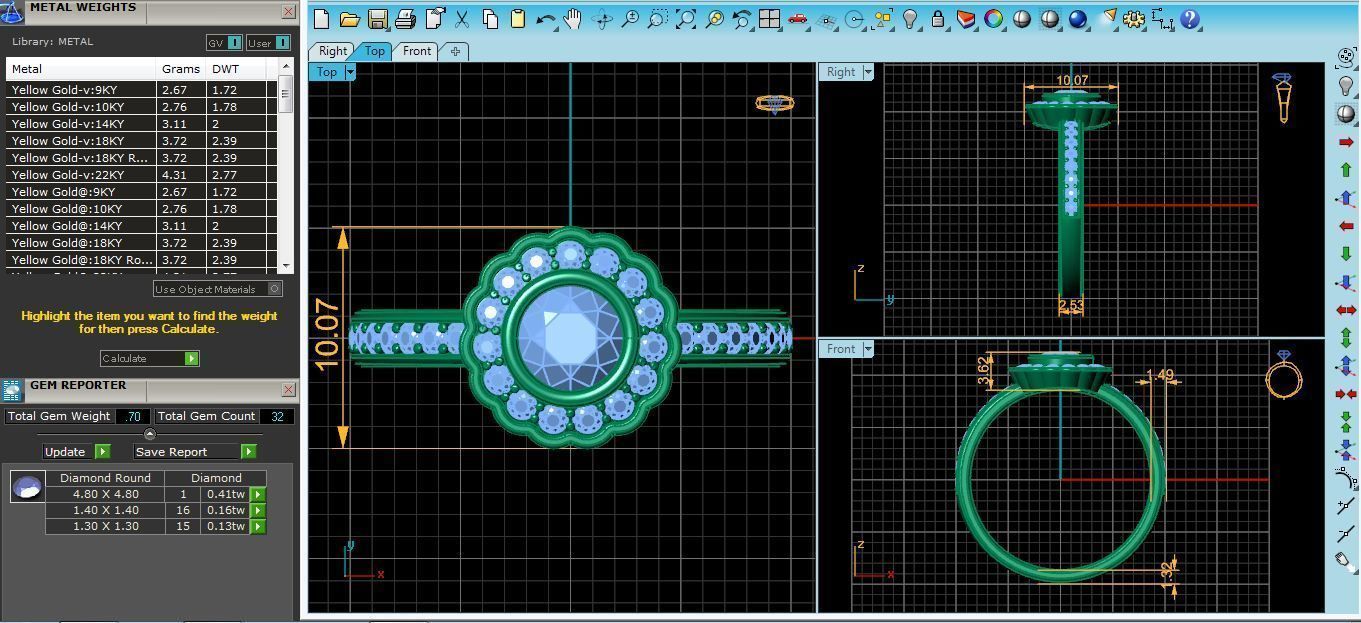Click the padlock lock icon
1361x623 pixels.
[938, 19]
